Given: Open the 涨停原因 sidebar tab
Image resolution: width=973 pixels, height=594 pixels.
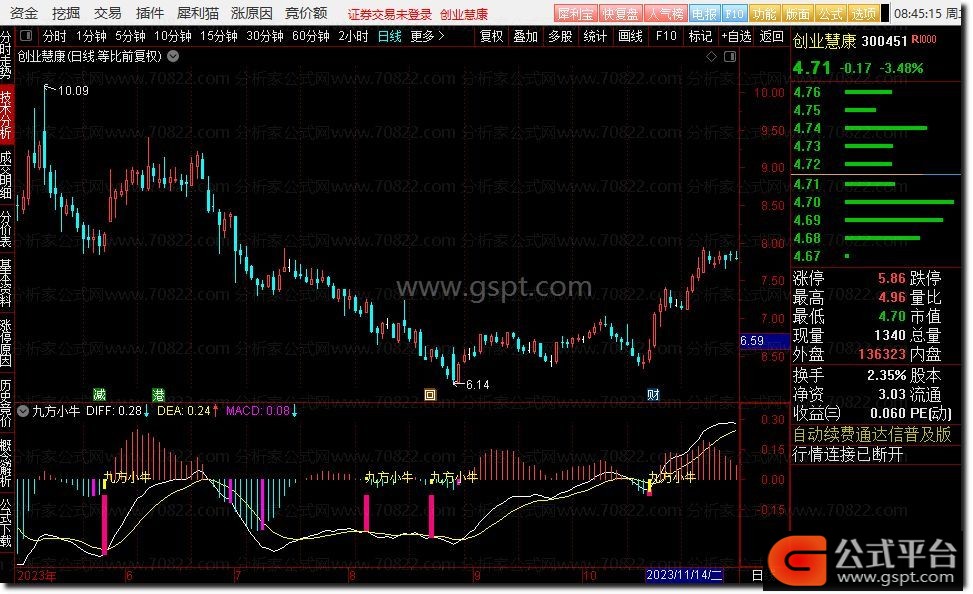Looking at the screenshot, I should click(6, 343).
